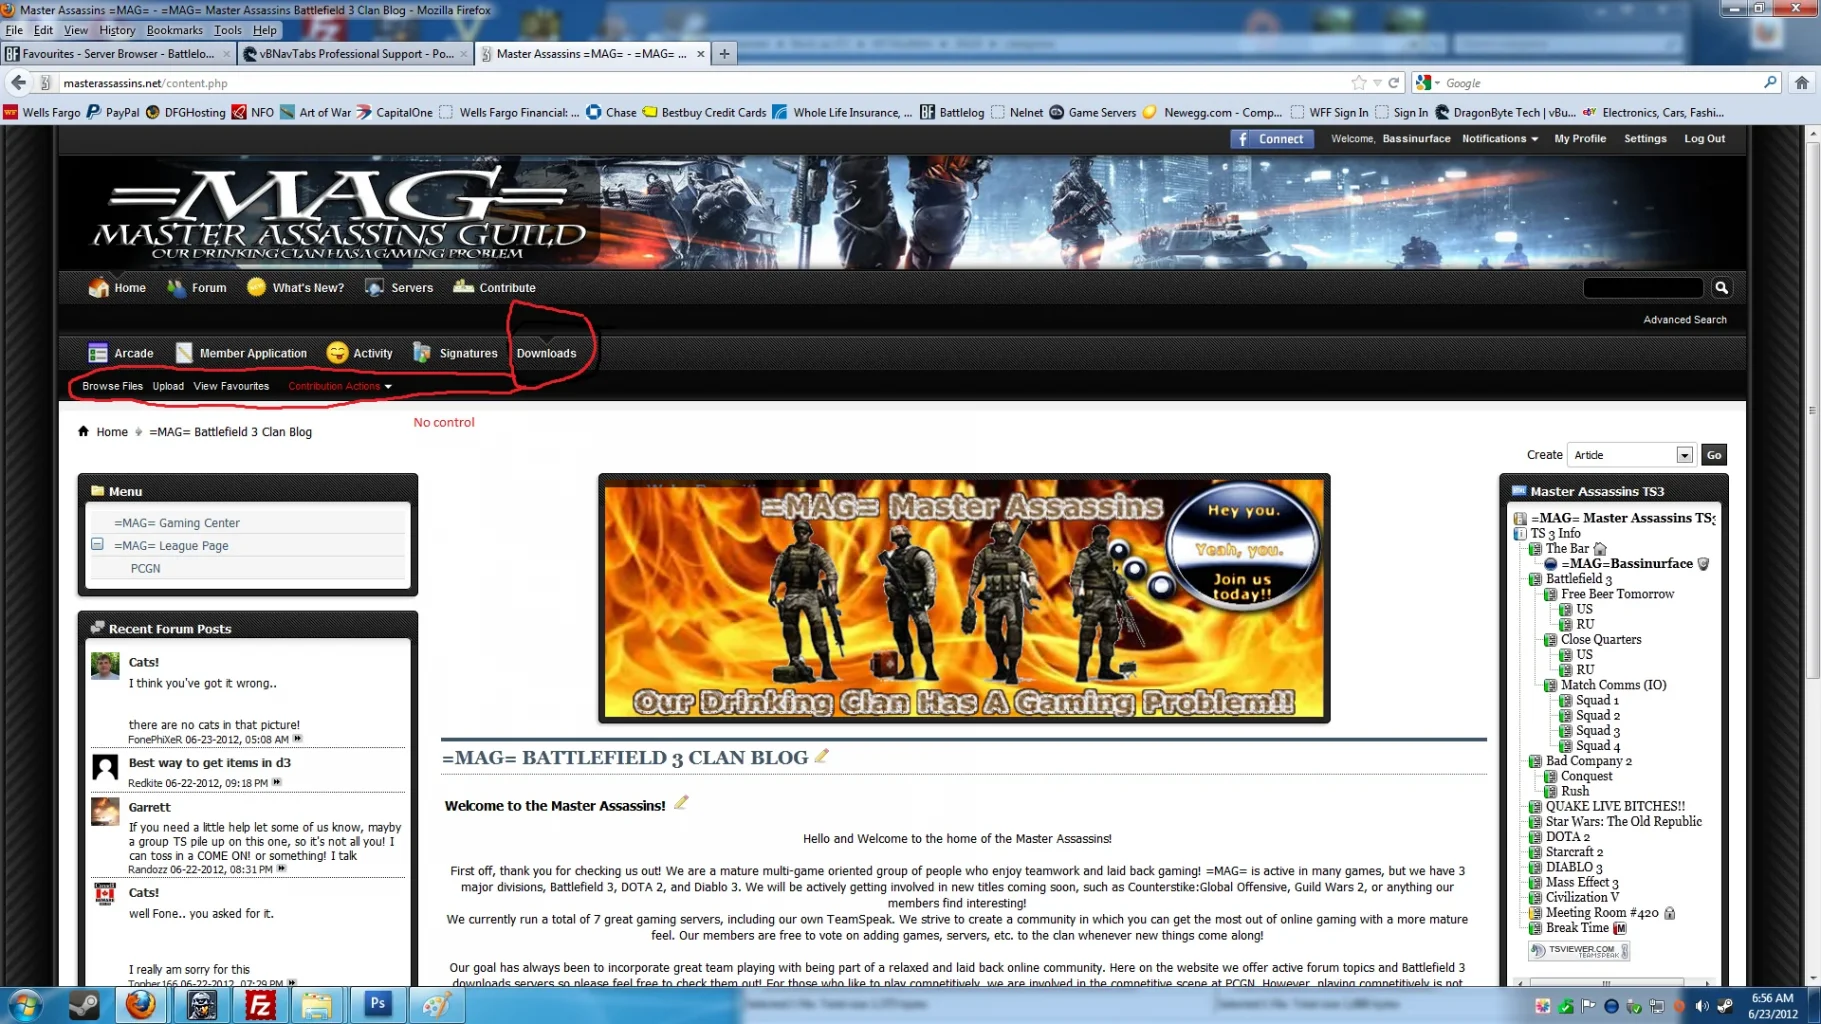Open Photoshop from the taskbar

click(x=377, y=1004)
